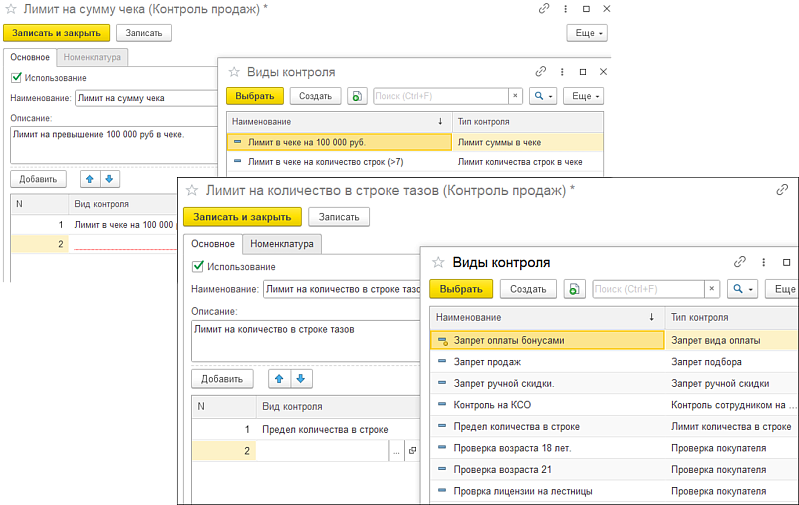
Task: Open three-dot menu in upper Виды контроля window
Action: tap(562, 72)
